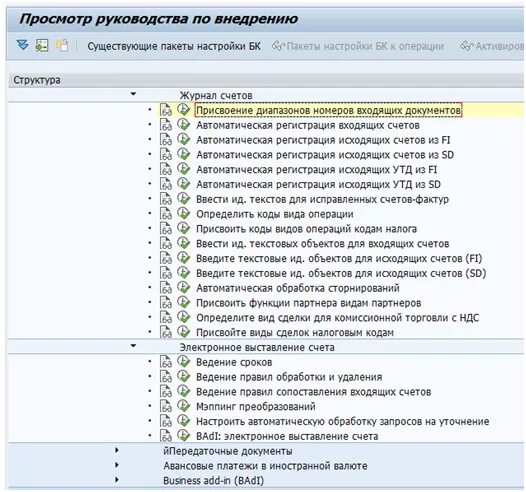Click Пакеты настройки БК к операции button

point(358,46)
